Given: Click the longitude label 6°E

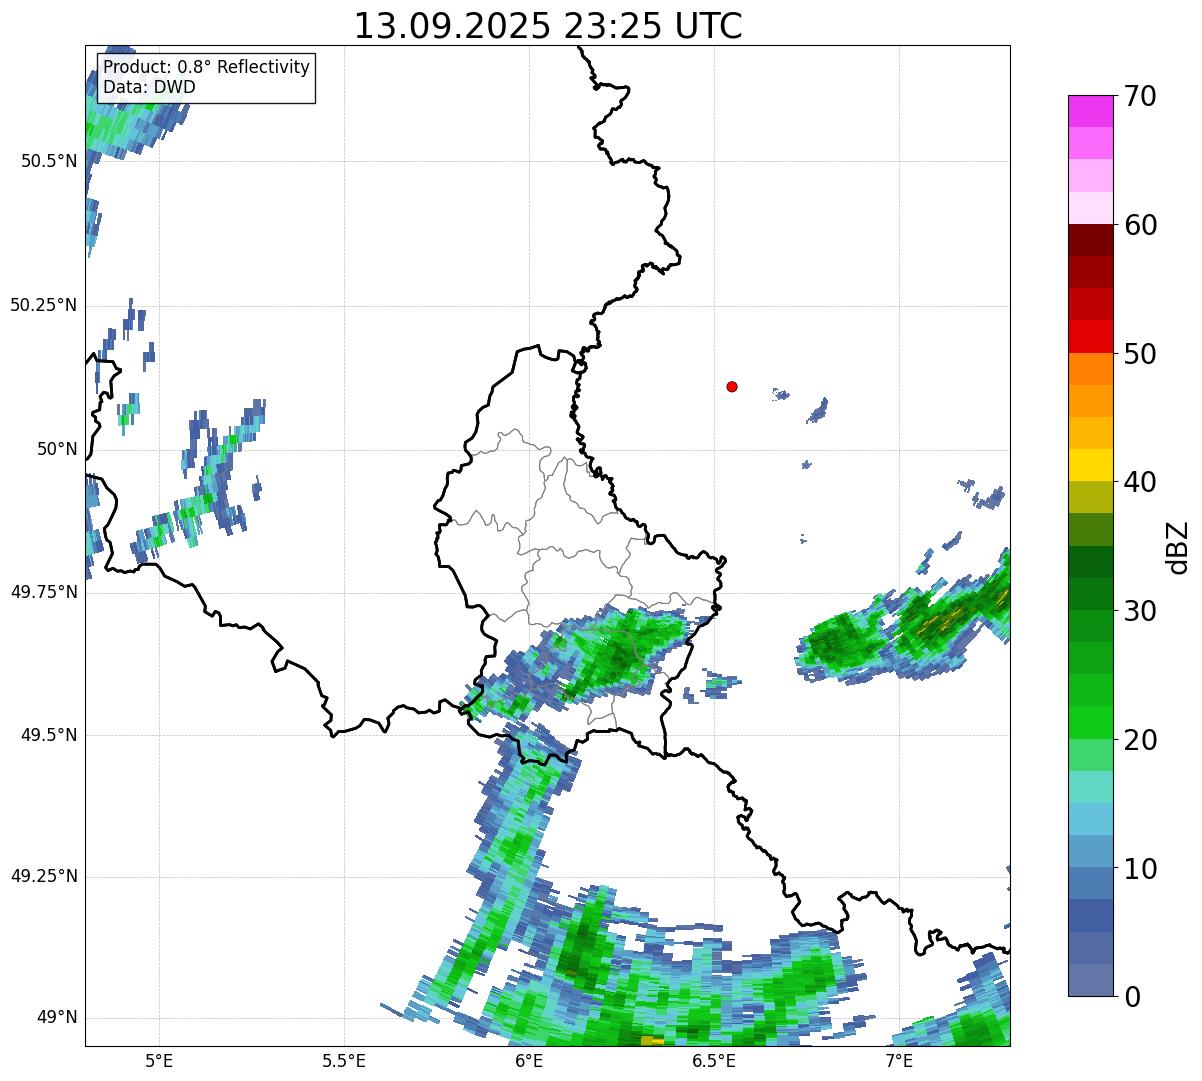Looking at the screenshot, I should pyautogui.click(x=530, y=1060).
